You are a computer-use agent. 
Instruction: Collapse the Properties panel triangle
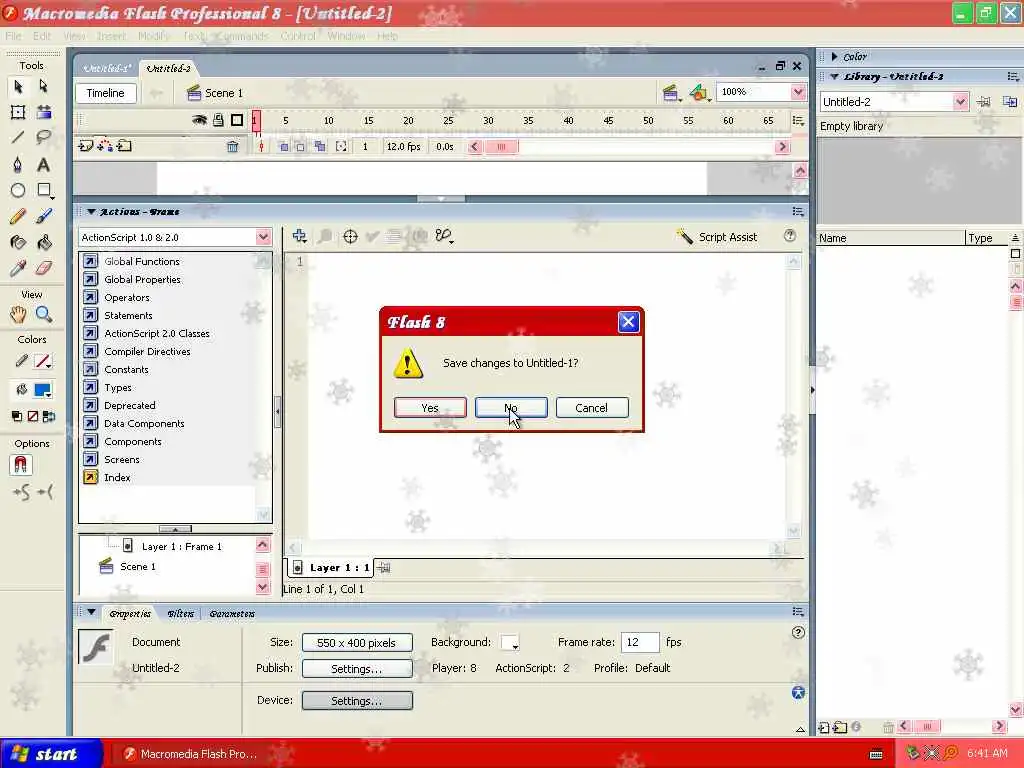91,613
